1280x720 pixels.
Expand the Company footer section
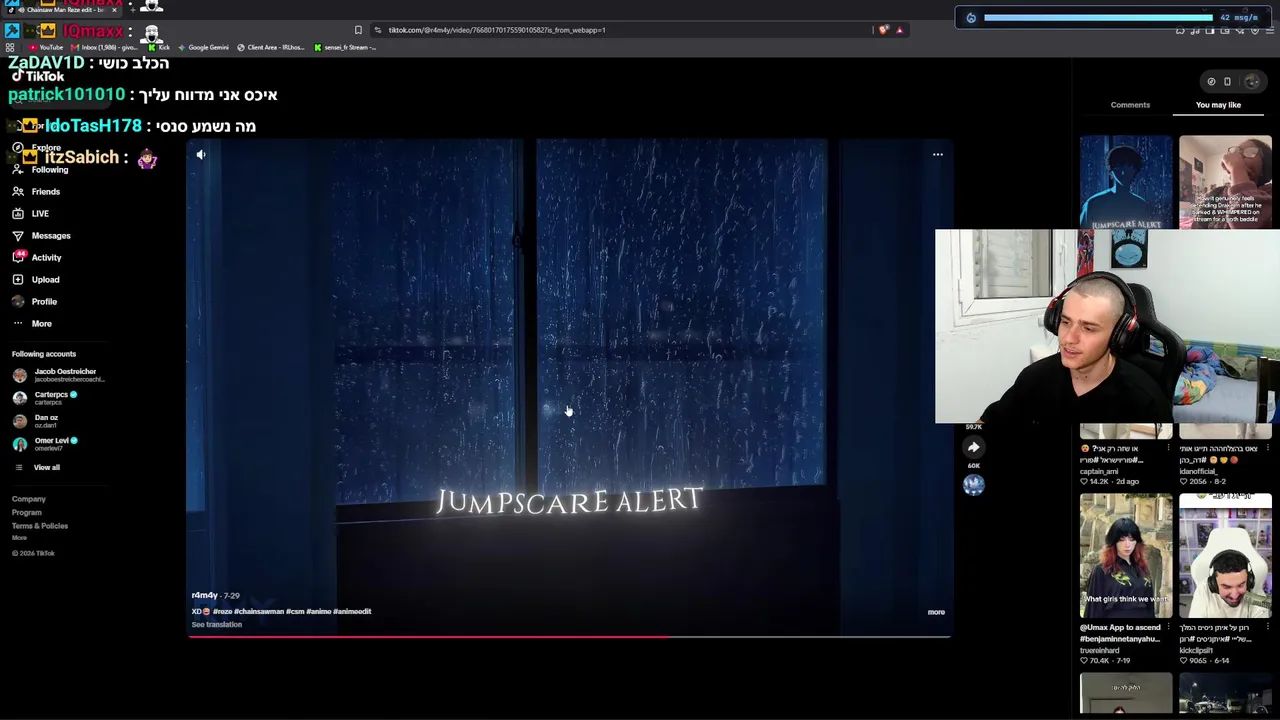pyautogui.click(x=29, y=499)
